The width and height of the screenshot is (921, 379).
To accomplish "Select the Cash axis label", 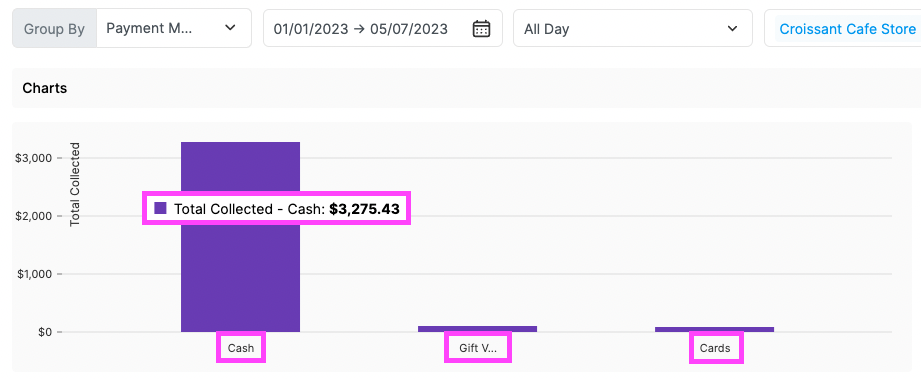I will pos(241,348).
